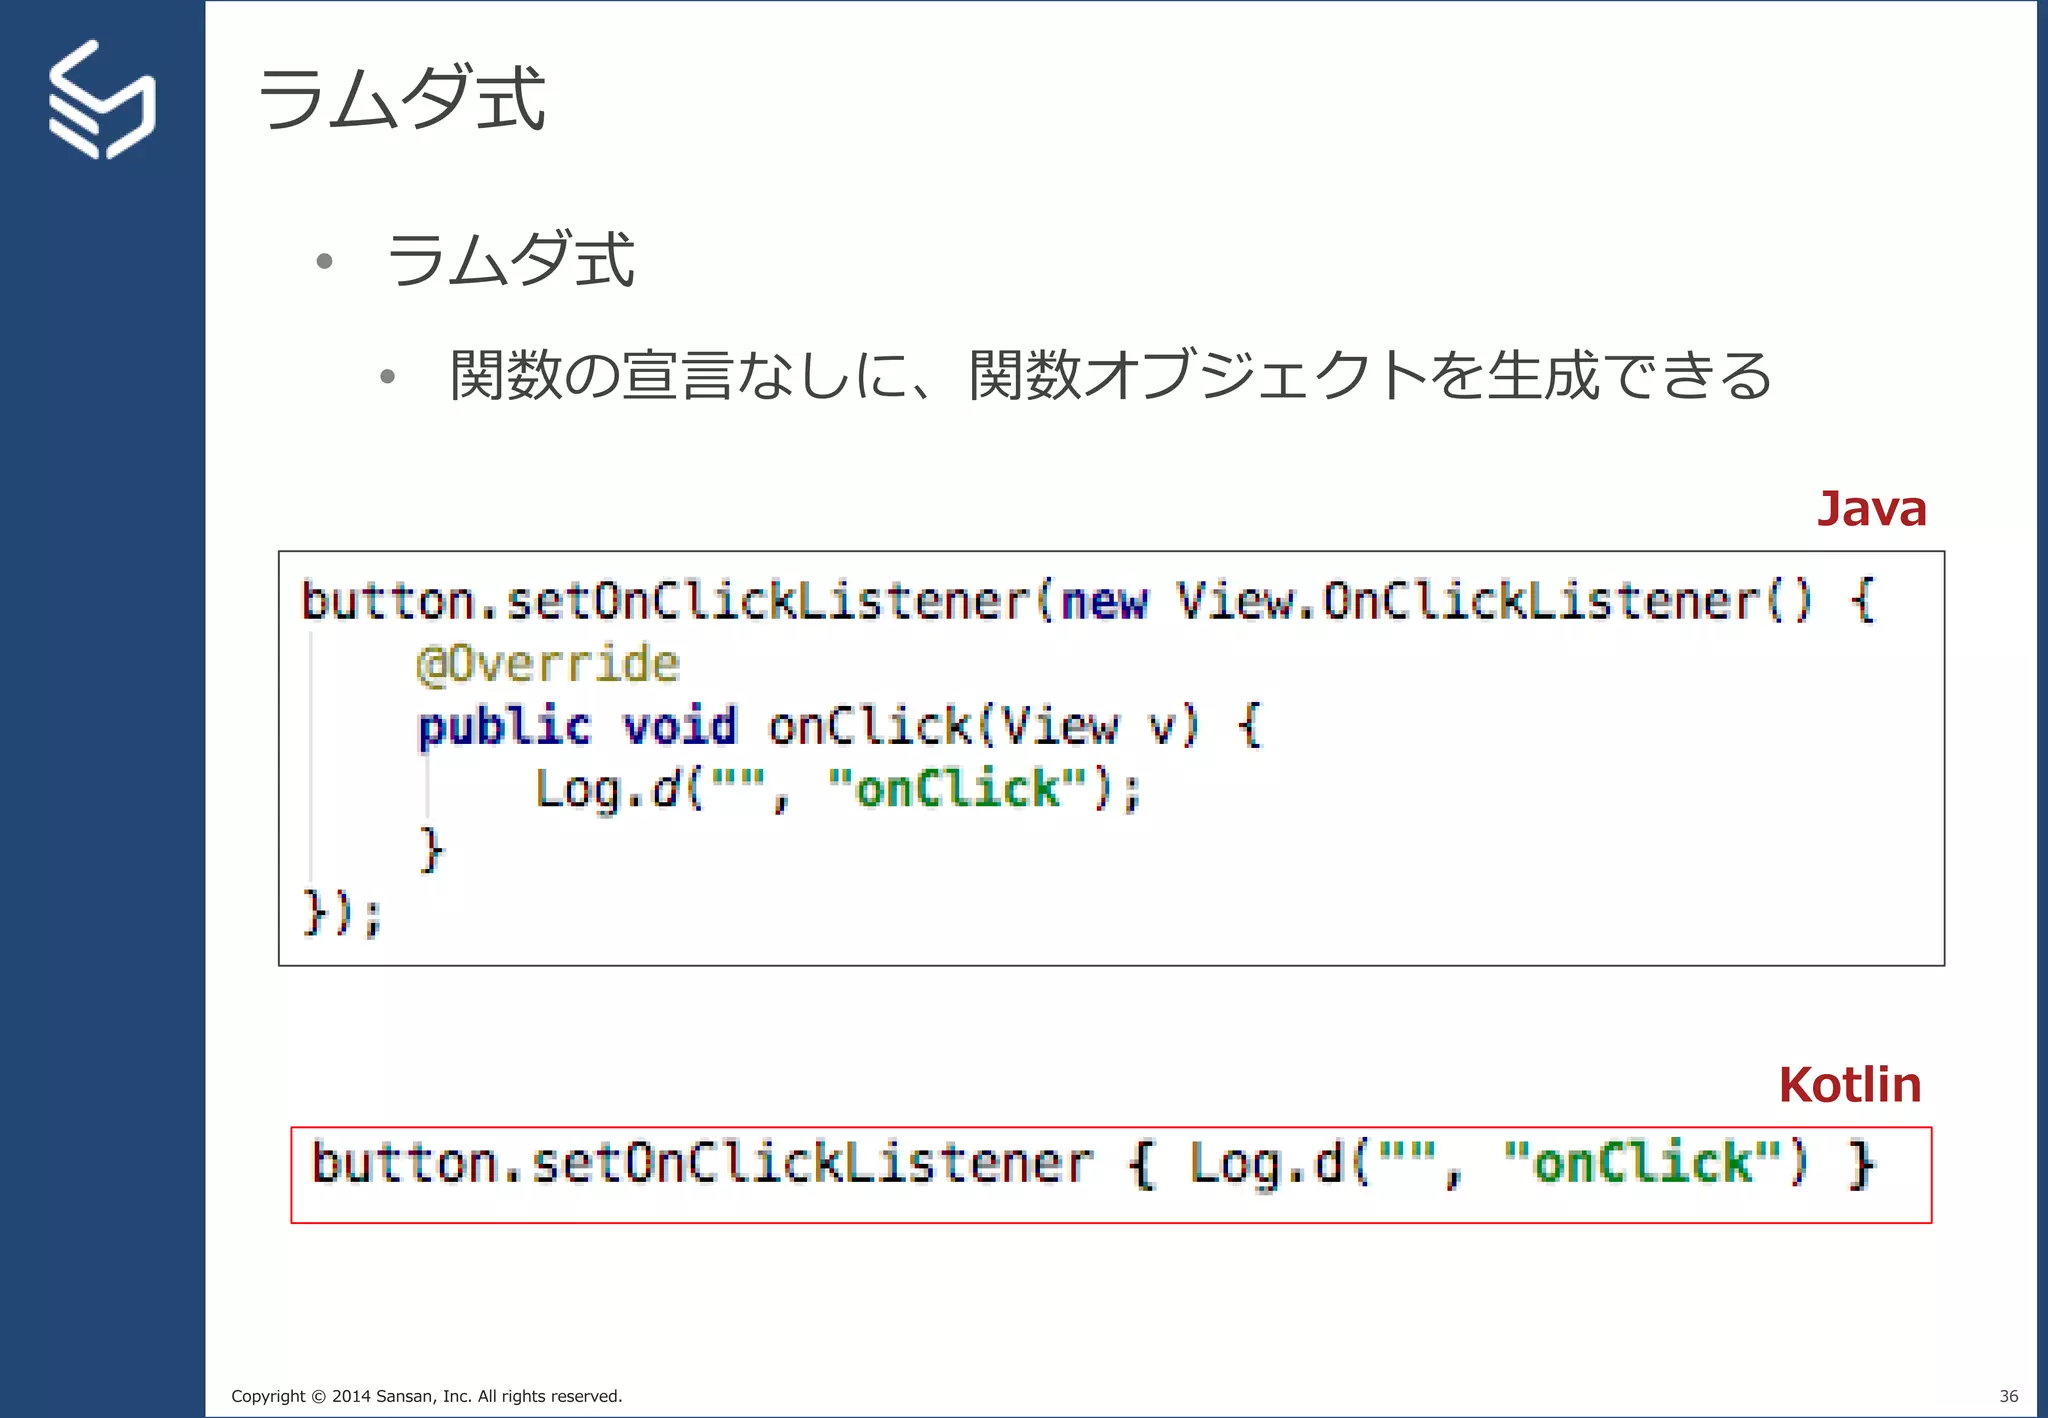
Task: Click the closing '});' in Java code
Action: 342,913
